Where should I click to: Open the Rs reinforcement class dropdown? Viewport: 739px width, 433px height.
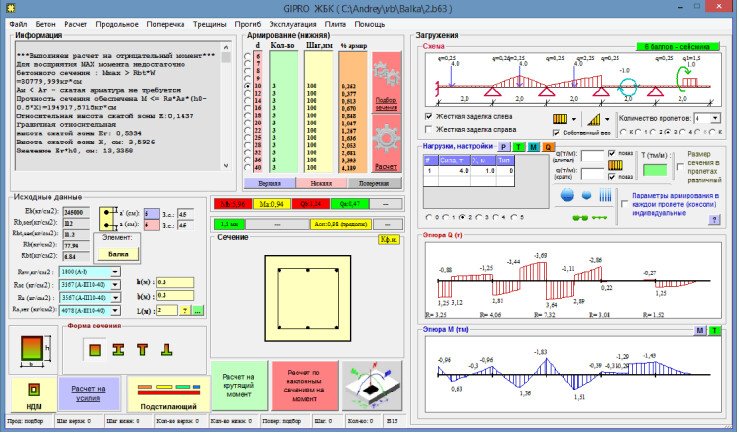(x=115, y=298)
